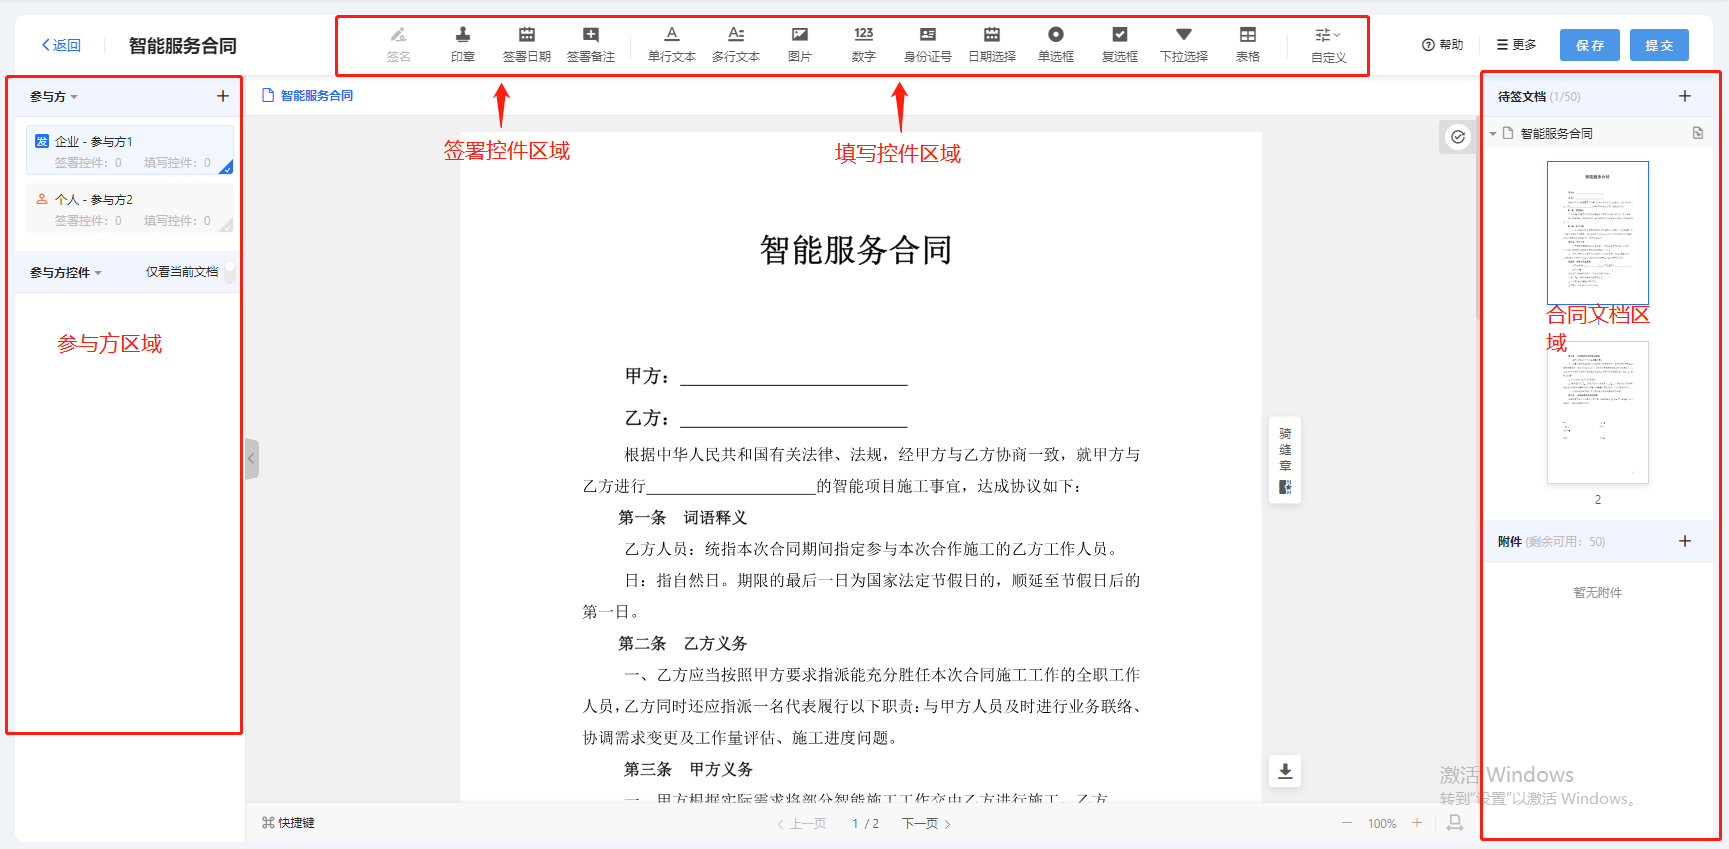
Task: Insert a 单选框 radio button control
Action: (x=1055, y=45)
